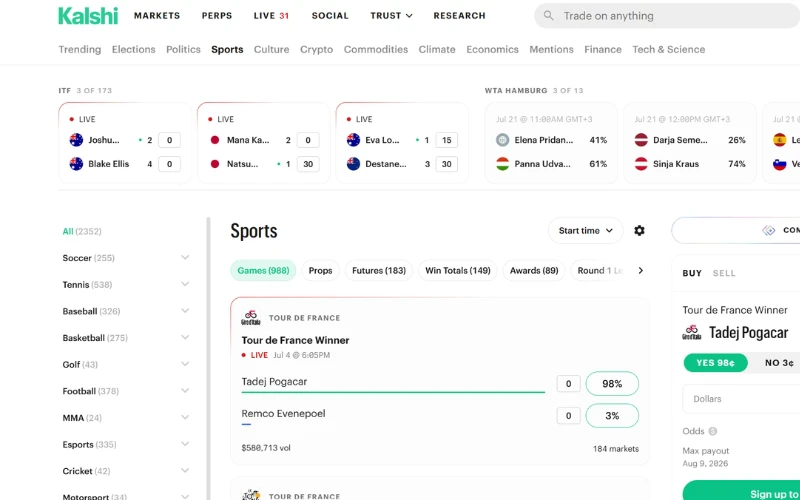800x500 pixels.
Task: Click the sidebar vertical scrollbar
Action: click(x=208, y=358)
